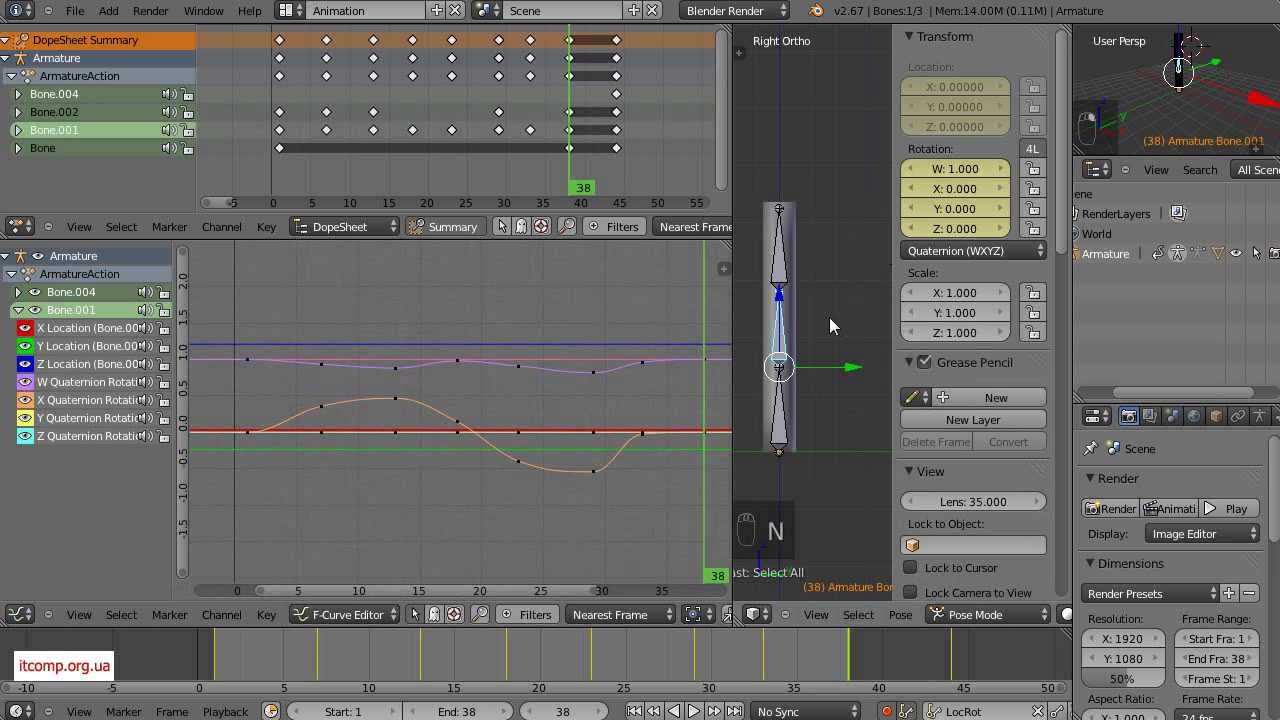Viewport: 1280px width, 720px height.
Task: Enable Lock Camera to View checkbox
Action: tap(910, 593)
